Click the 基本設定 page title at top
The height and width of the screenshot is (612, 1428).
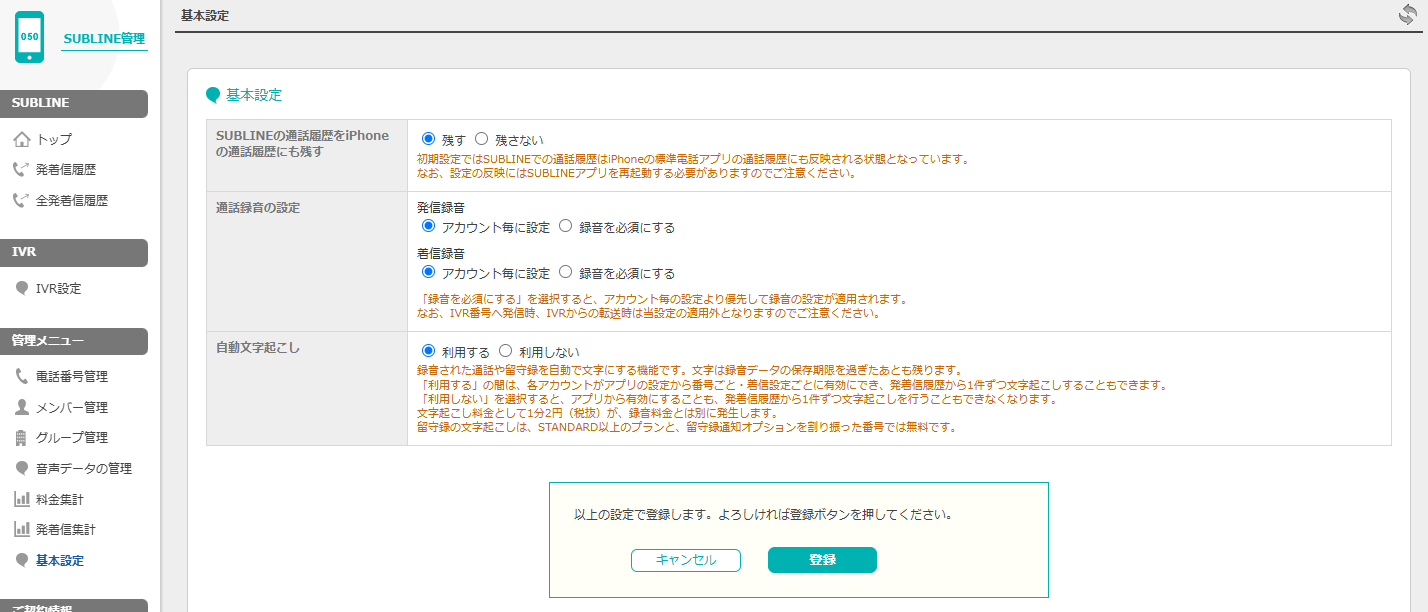click(205, 15)
